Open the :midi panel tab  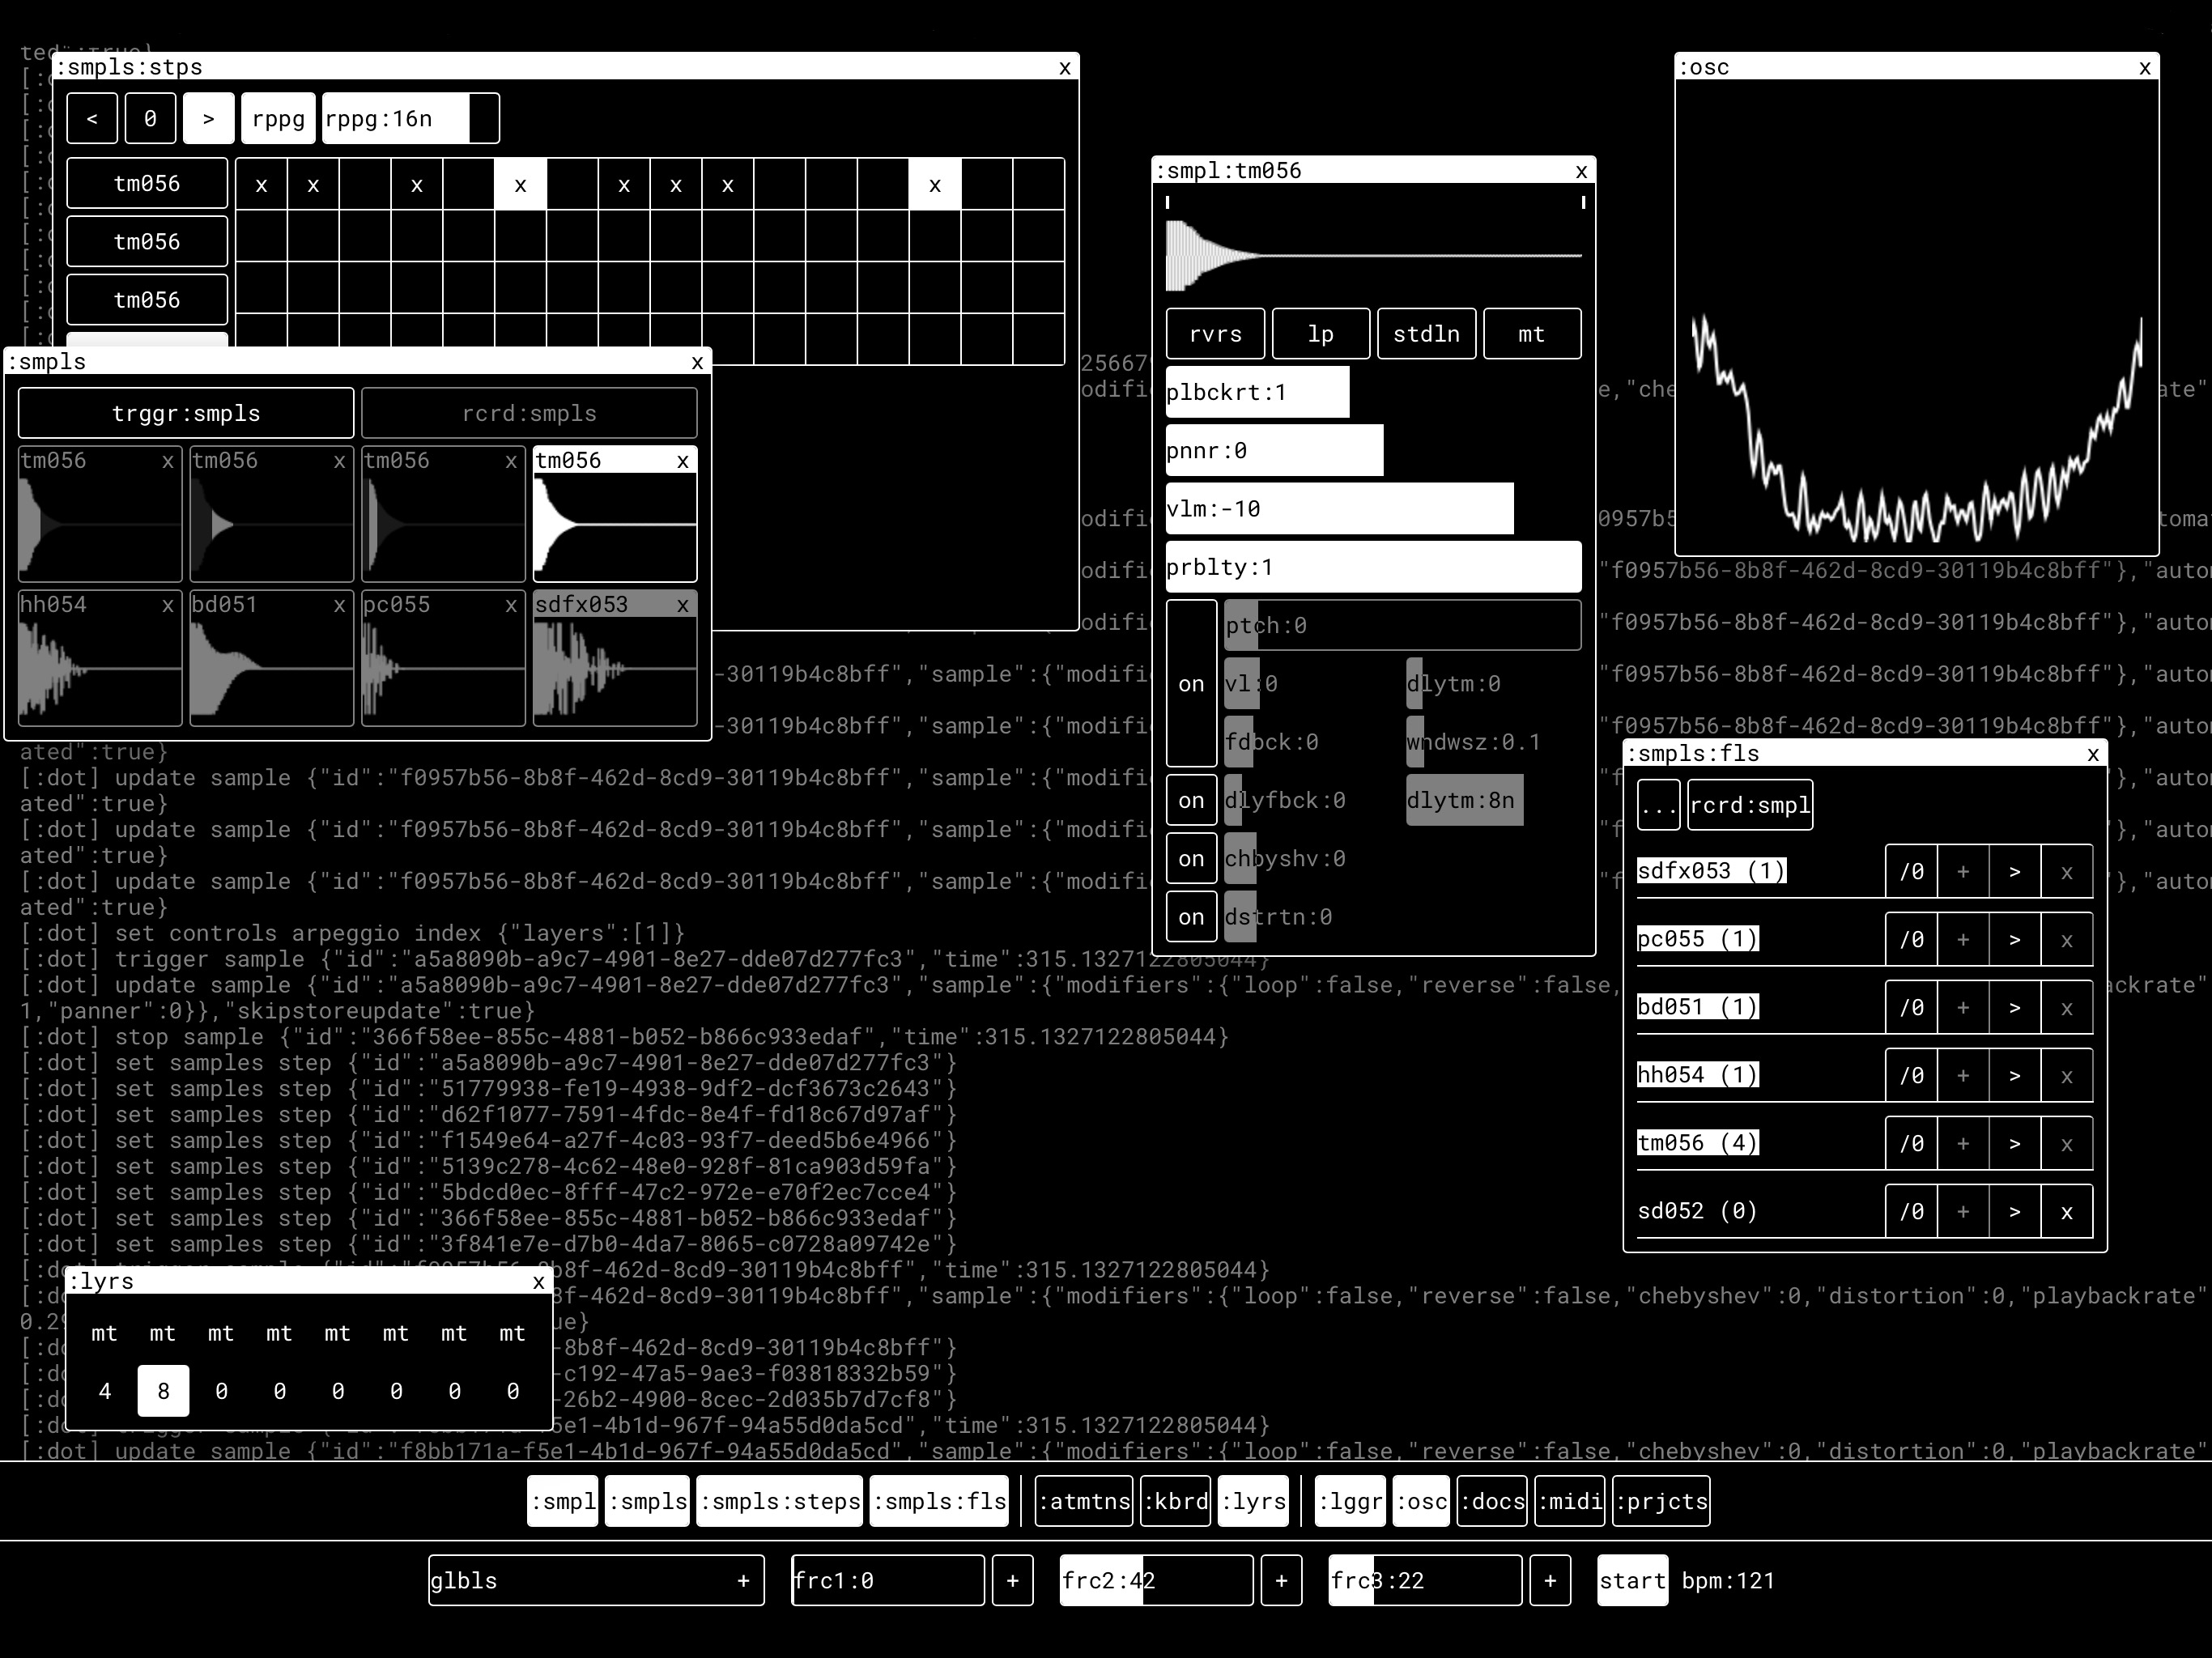1570,1501
